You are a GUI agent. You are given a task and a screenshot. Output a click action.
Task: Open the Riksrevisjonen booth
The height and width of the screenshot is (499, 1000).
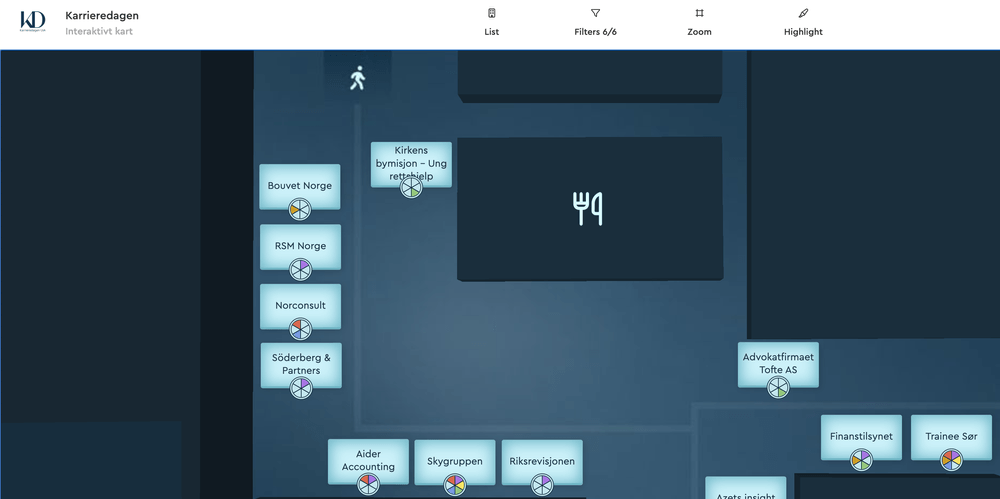(541, 461)
